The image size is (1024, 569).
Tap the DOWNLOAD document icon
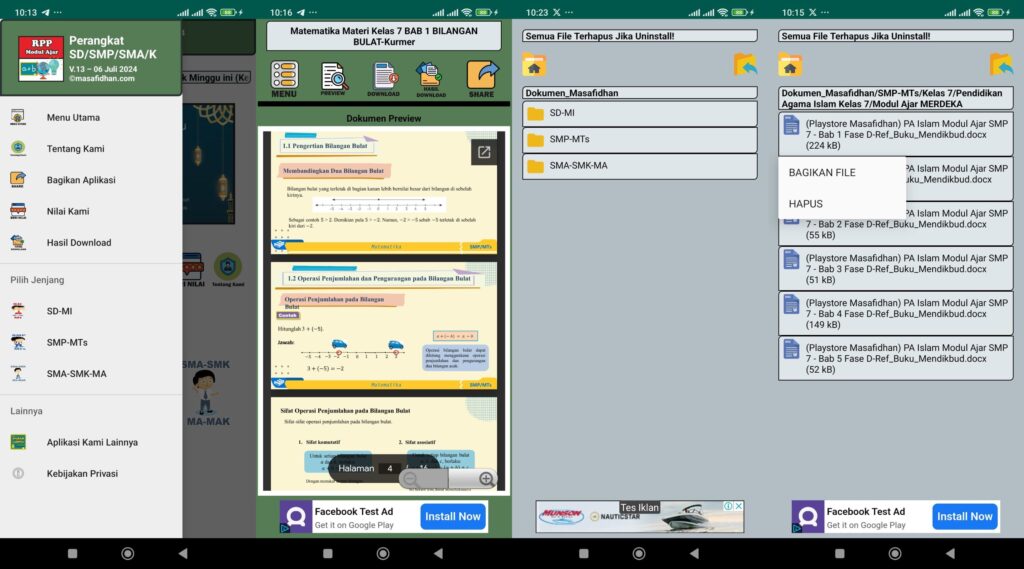(x=383, y=80)
